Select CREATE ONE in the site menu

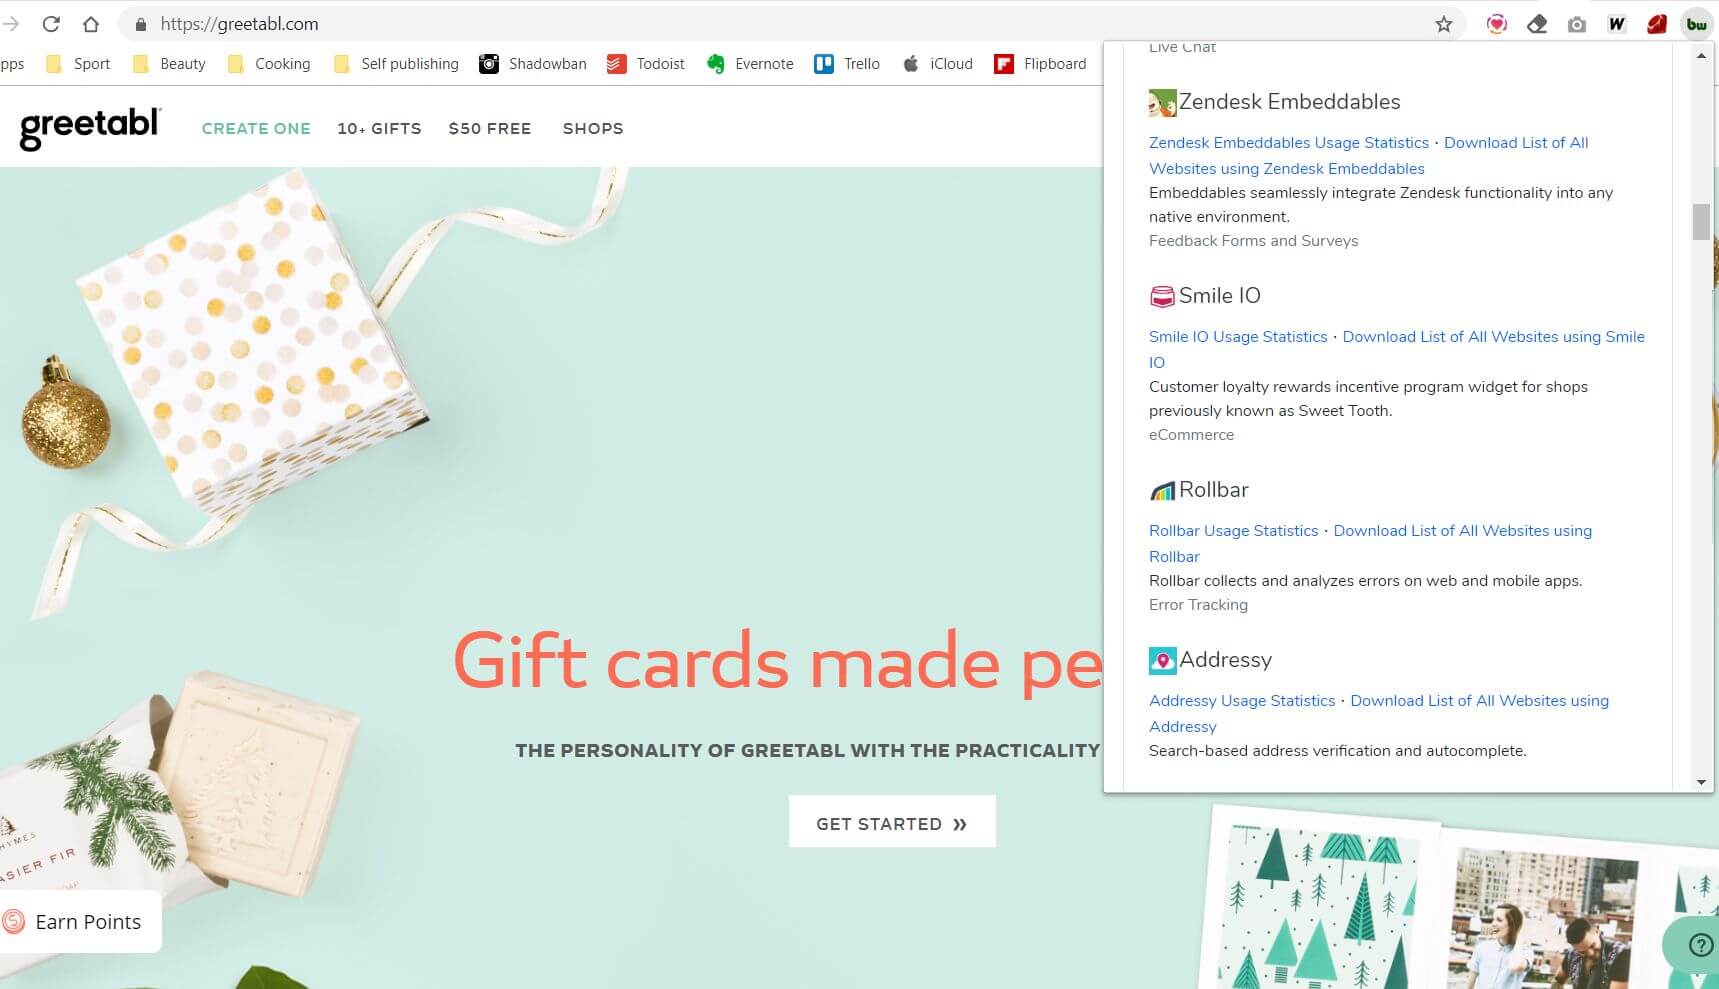(256, 129)
